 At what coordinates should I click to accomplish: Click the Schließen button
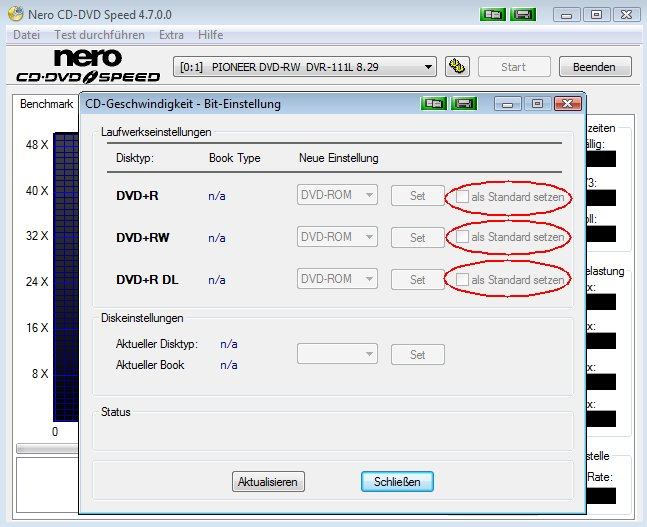click(397, 482)
